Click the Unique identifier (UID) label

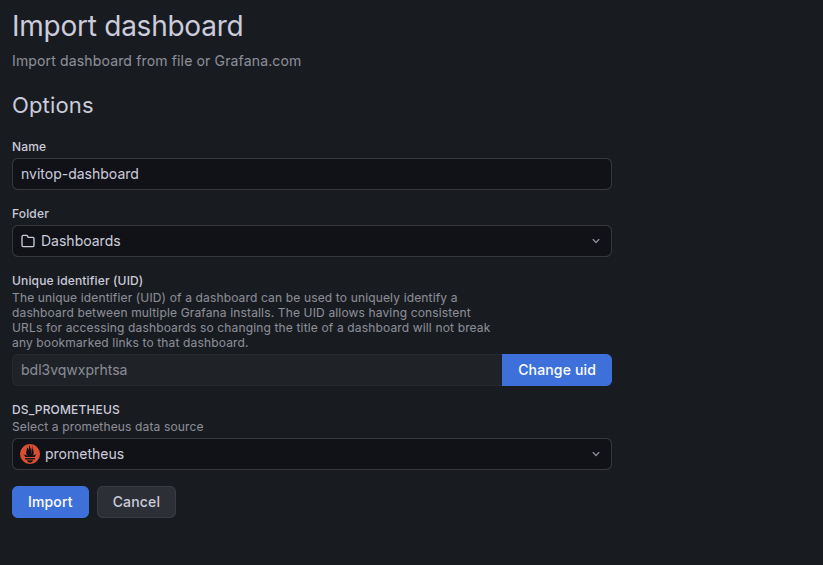click(x=78, y=281)
